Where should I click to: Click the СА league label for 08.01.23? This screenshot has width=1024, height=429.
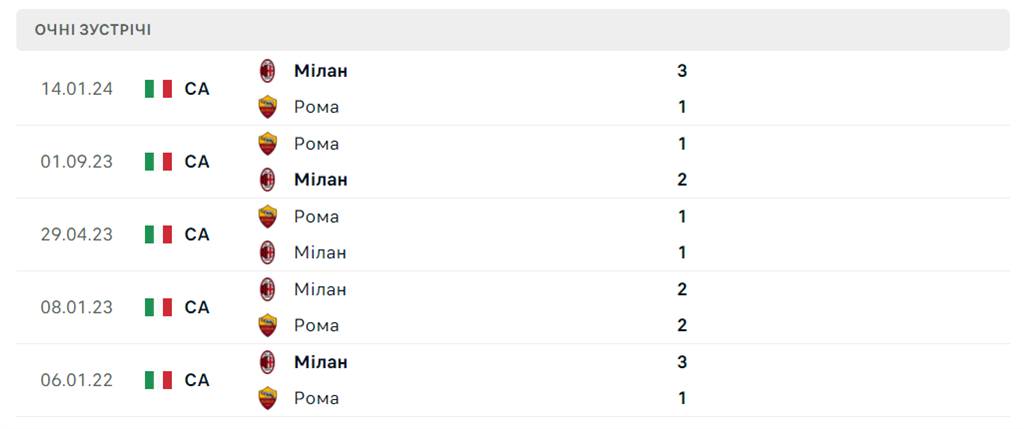pyautogui.click(x=197, y=308)
